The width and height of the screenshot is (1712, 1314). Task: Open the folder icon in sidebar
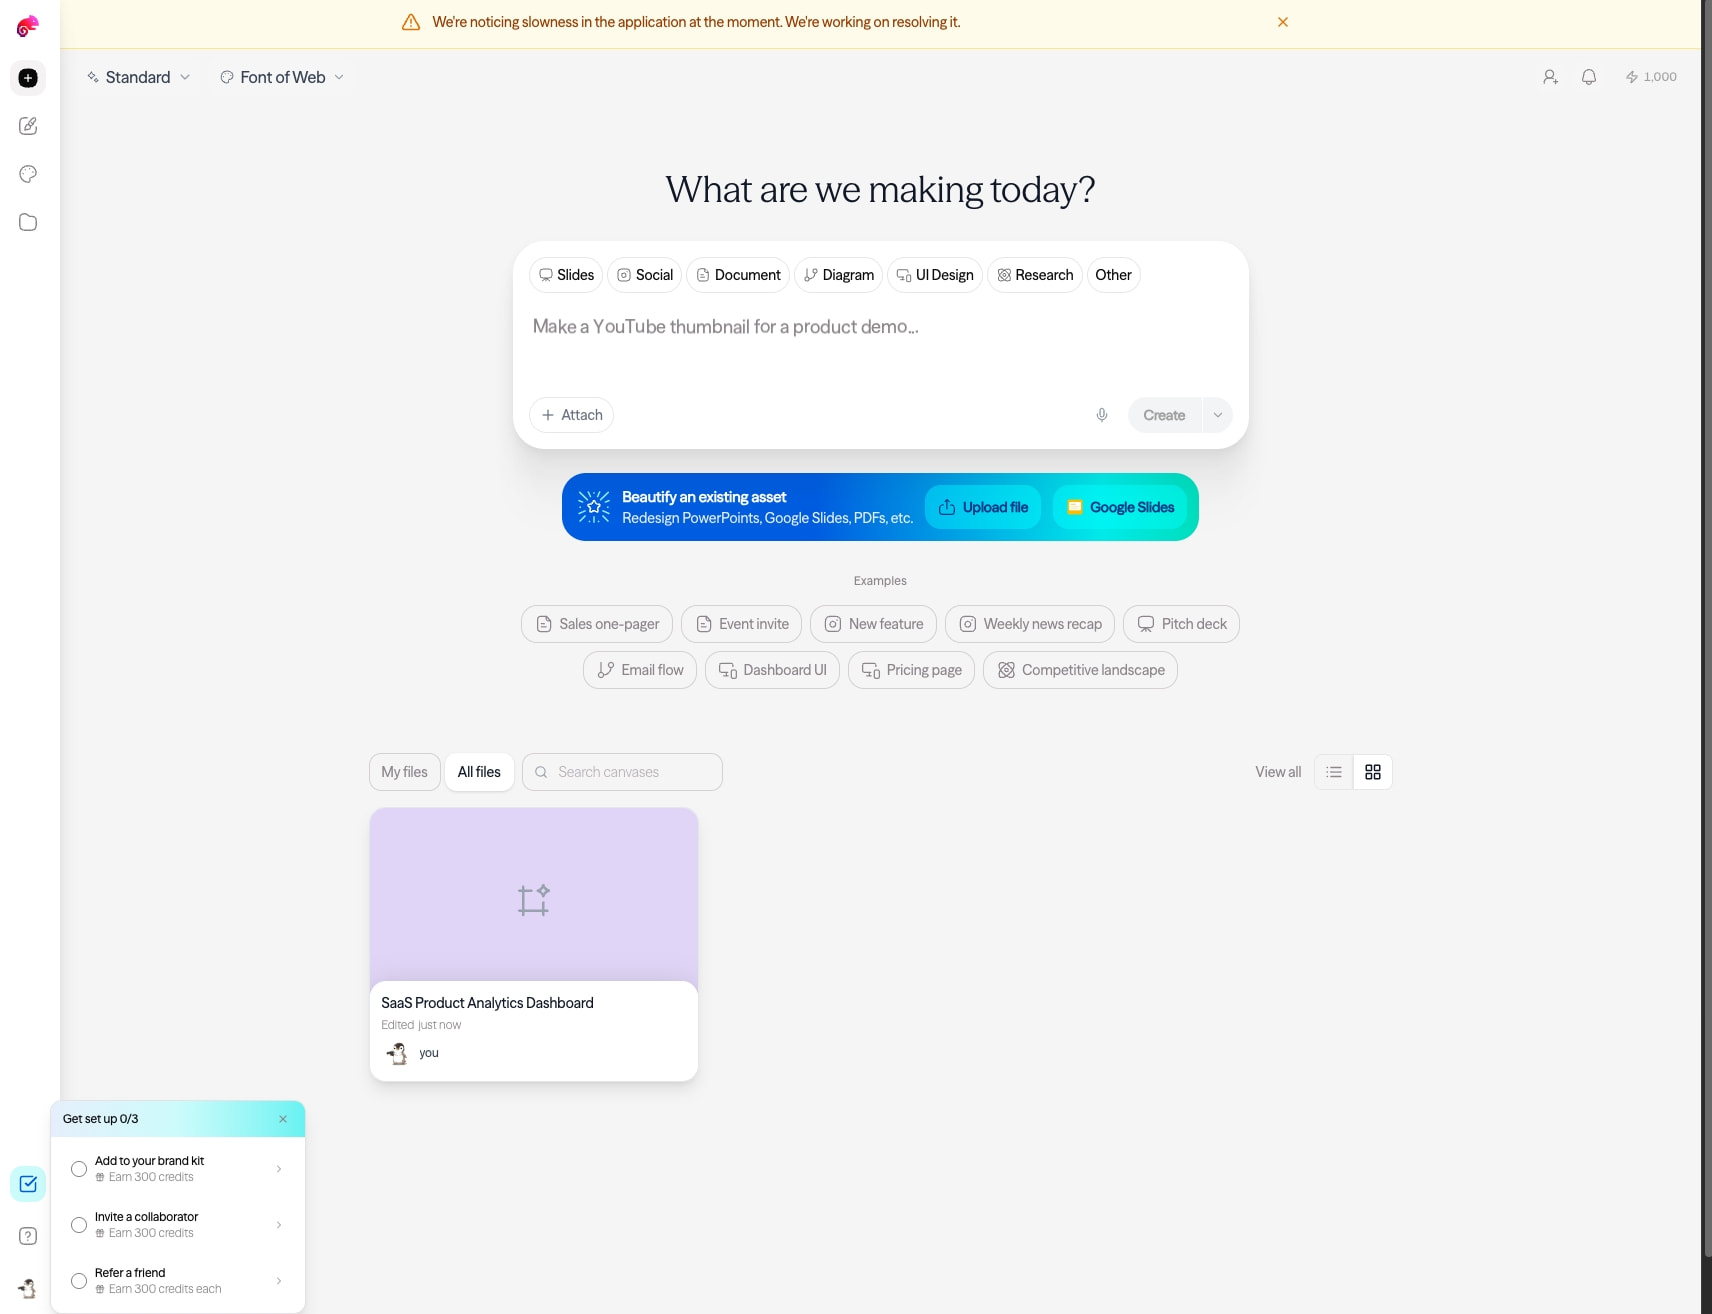coord(28,222)
